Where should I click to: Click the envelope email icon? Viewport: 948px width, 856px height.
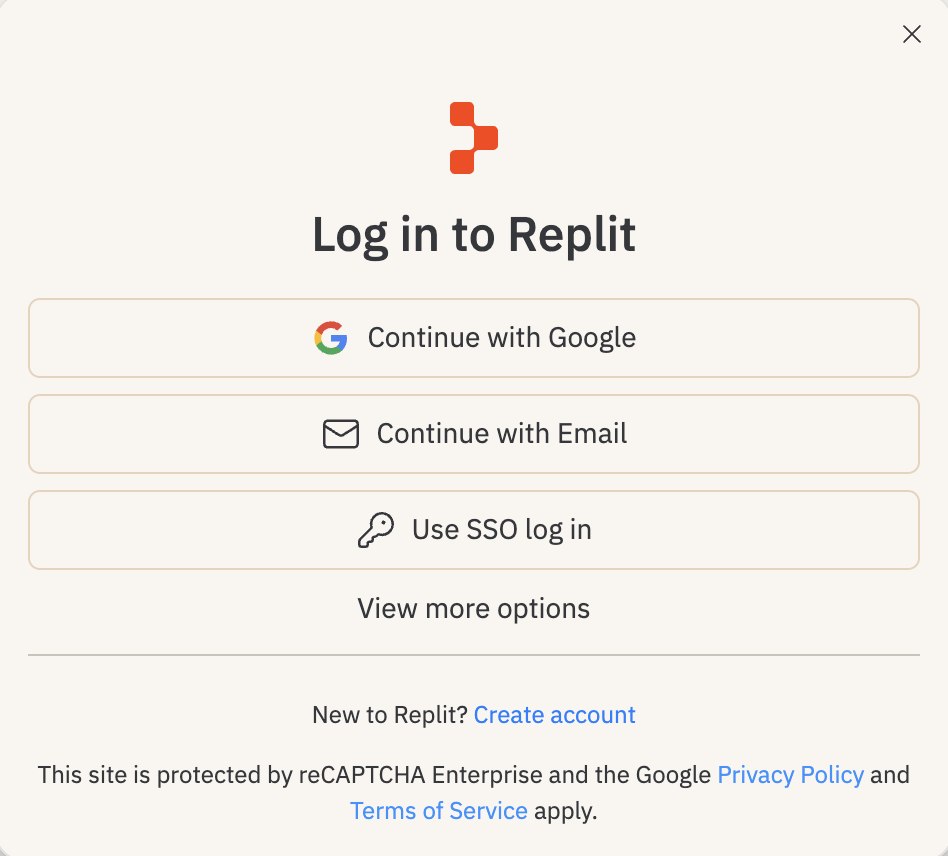341,434
